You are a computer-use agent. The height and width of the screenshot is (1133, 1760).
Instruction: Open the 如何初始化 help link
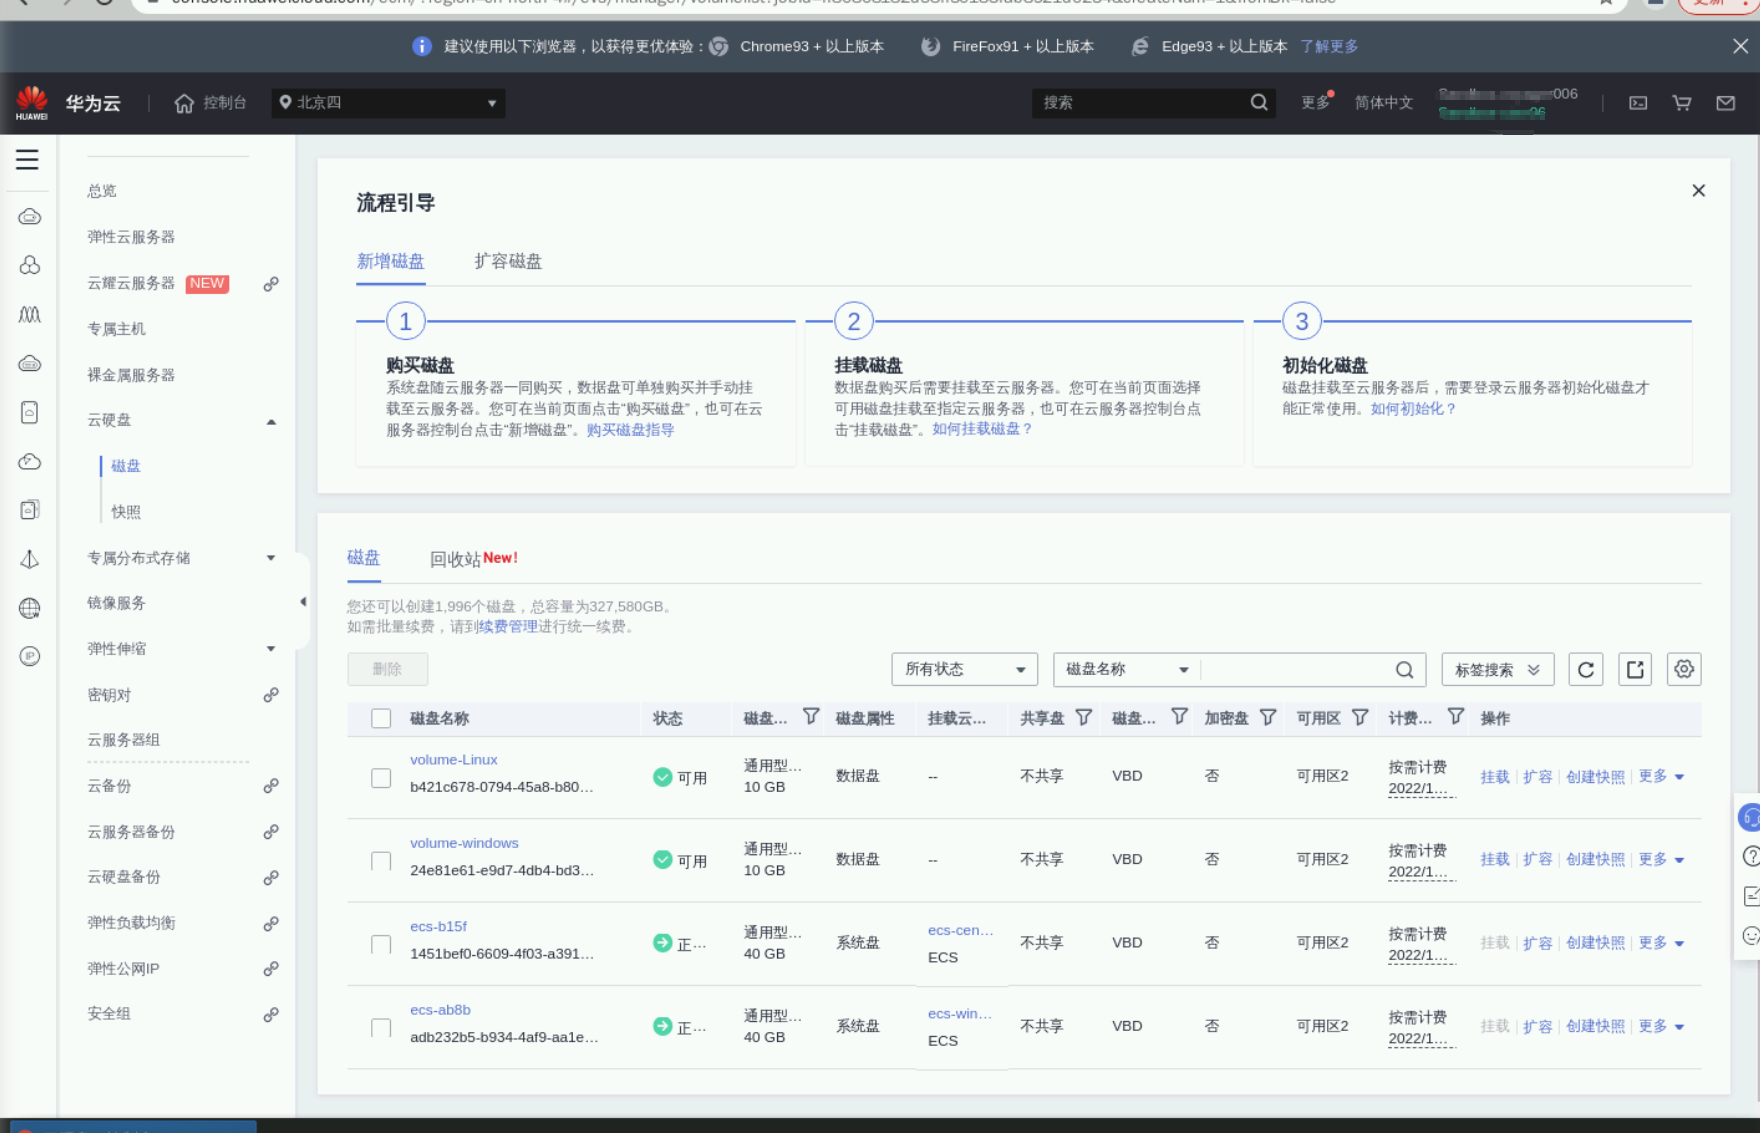[x=1413, y=408]
